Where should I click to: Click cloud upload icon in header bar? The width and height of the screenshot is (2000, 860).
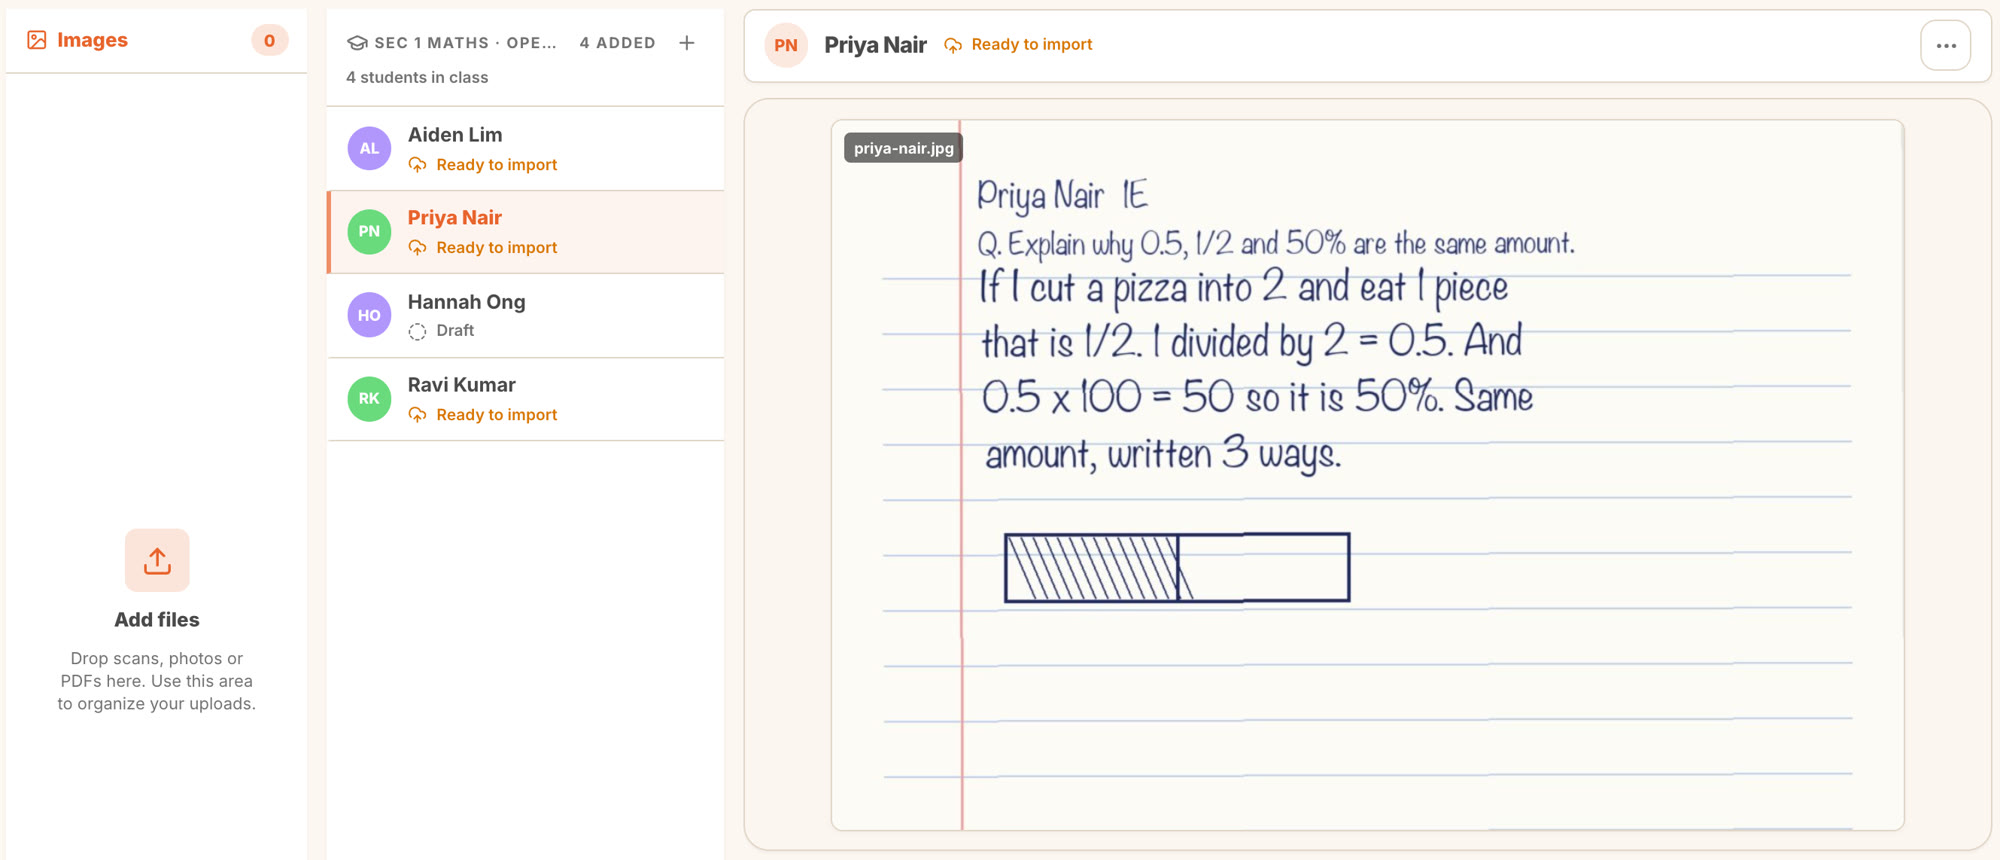coord(953,45)
